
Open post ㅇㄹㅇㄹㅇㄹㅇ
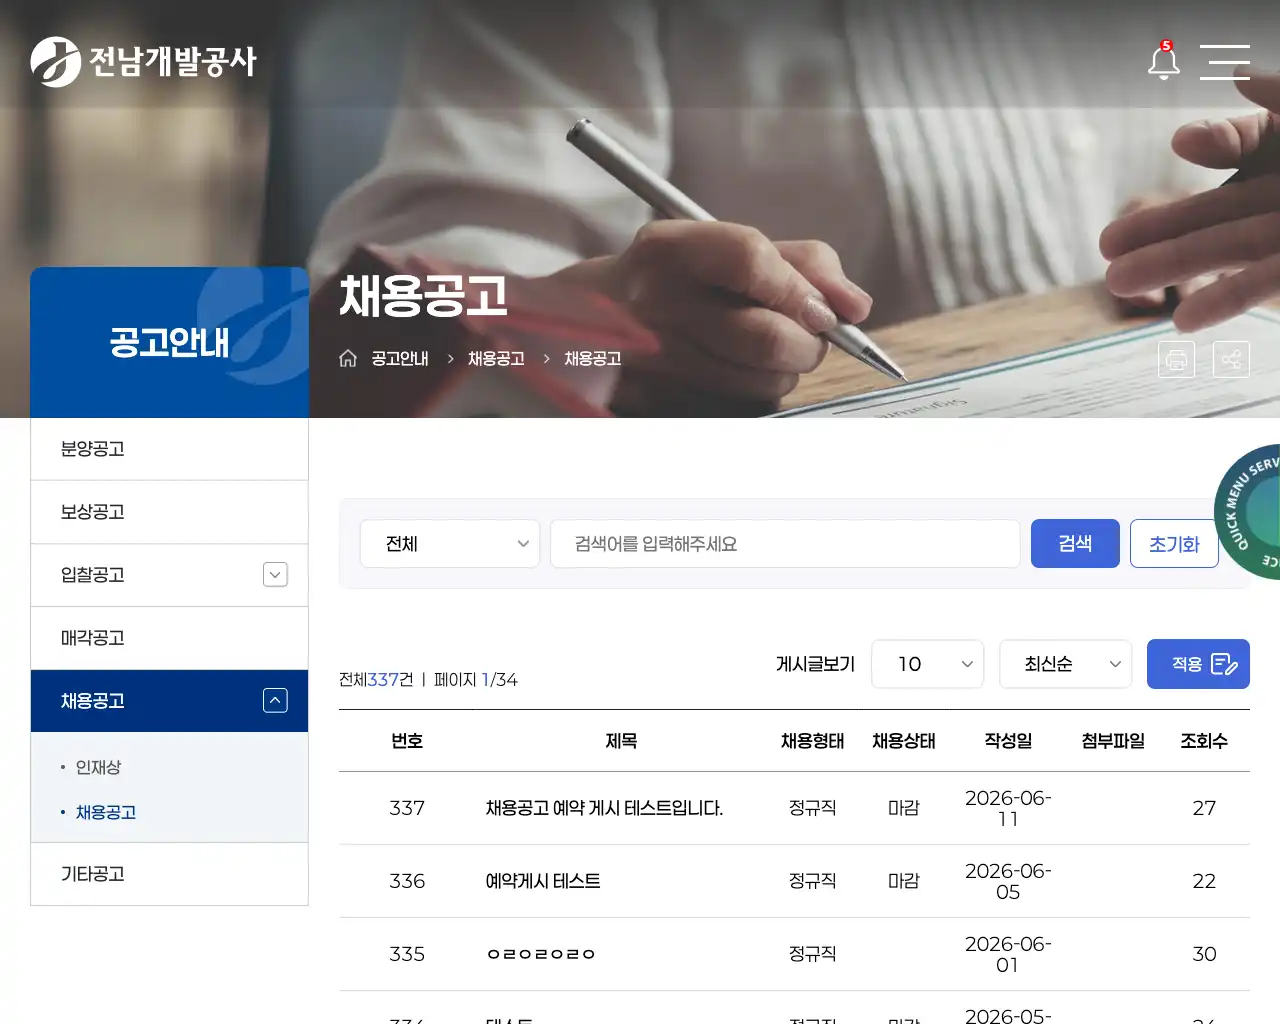pyautogui.click(x=541, y=954)
